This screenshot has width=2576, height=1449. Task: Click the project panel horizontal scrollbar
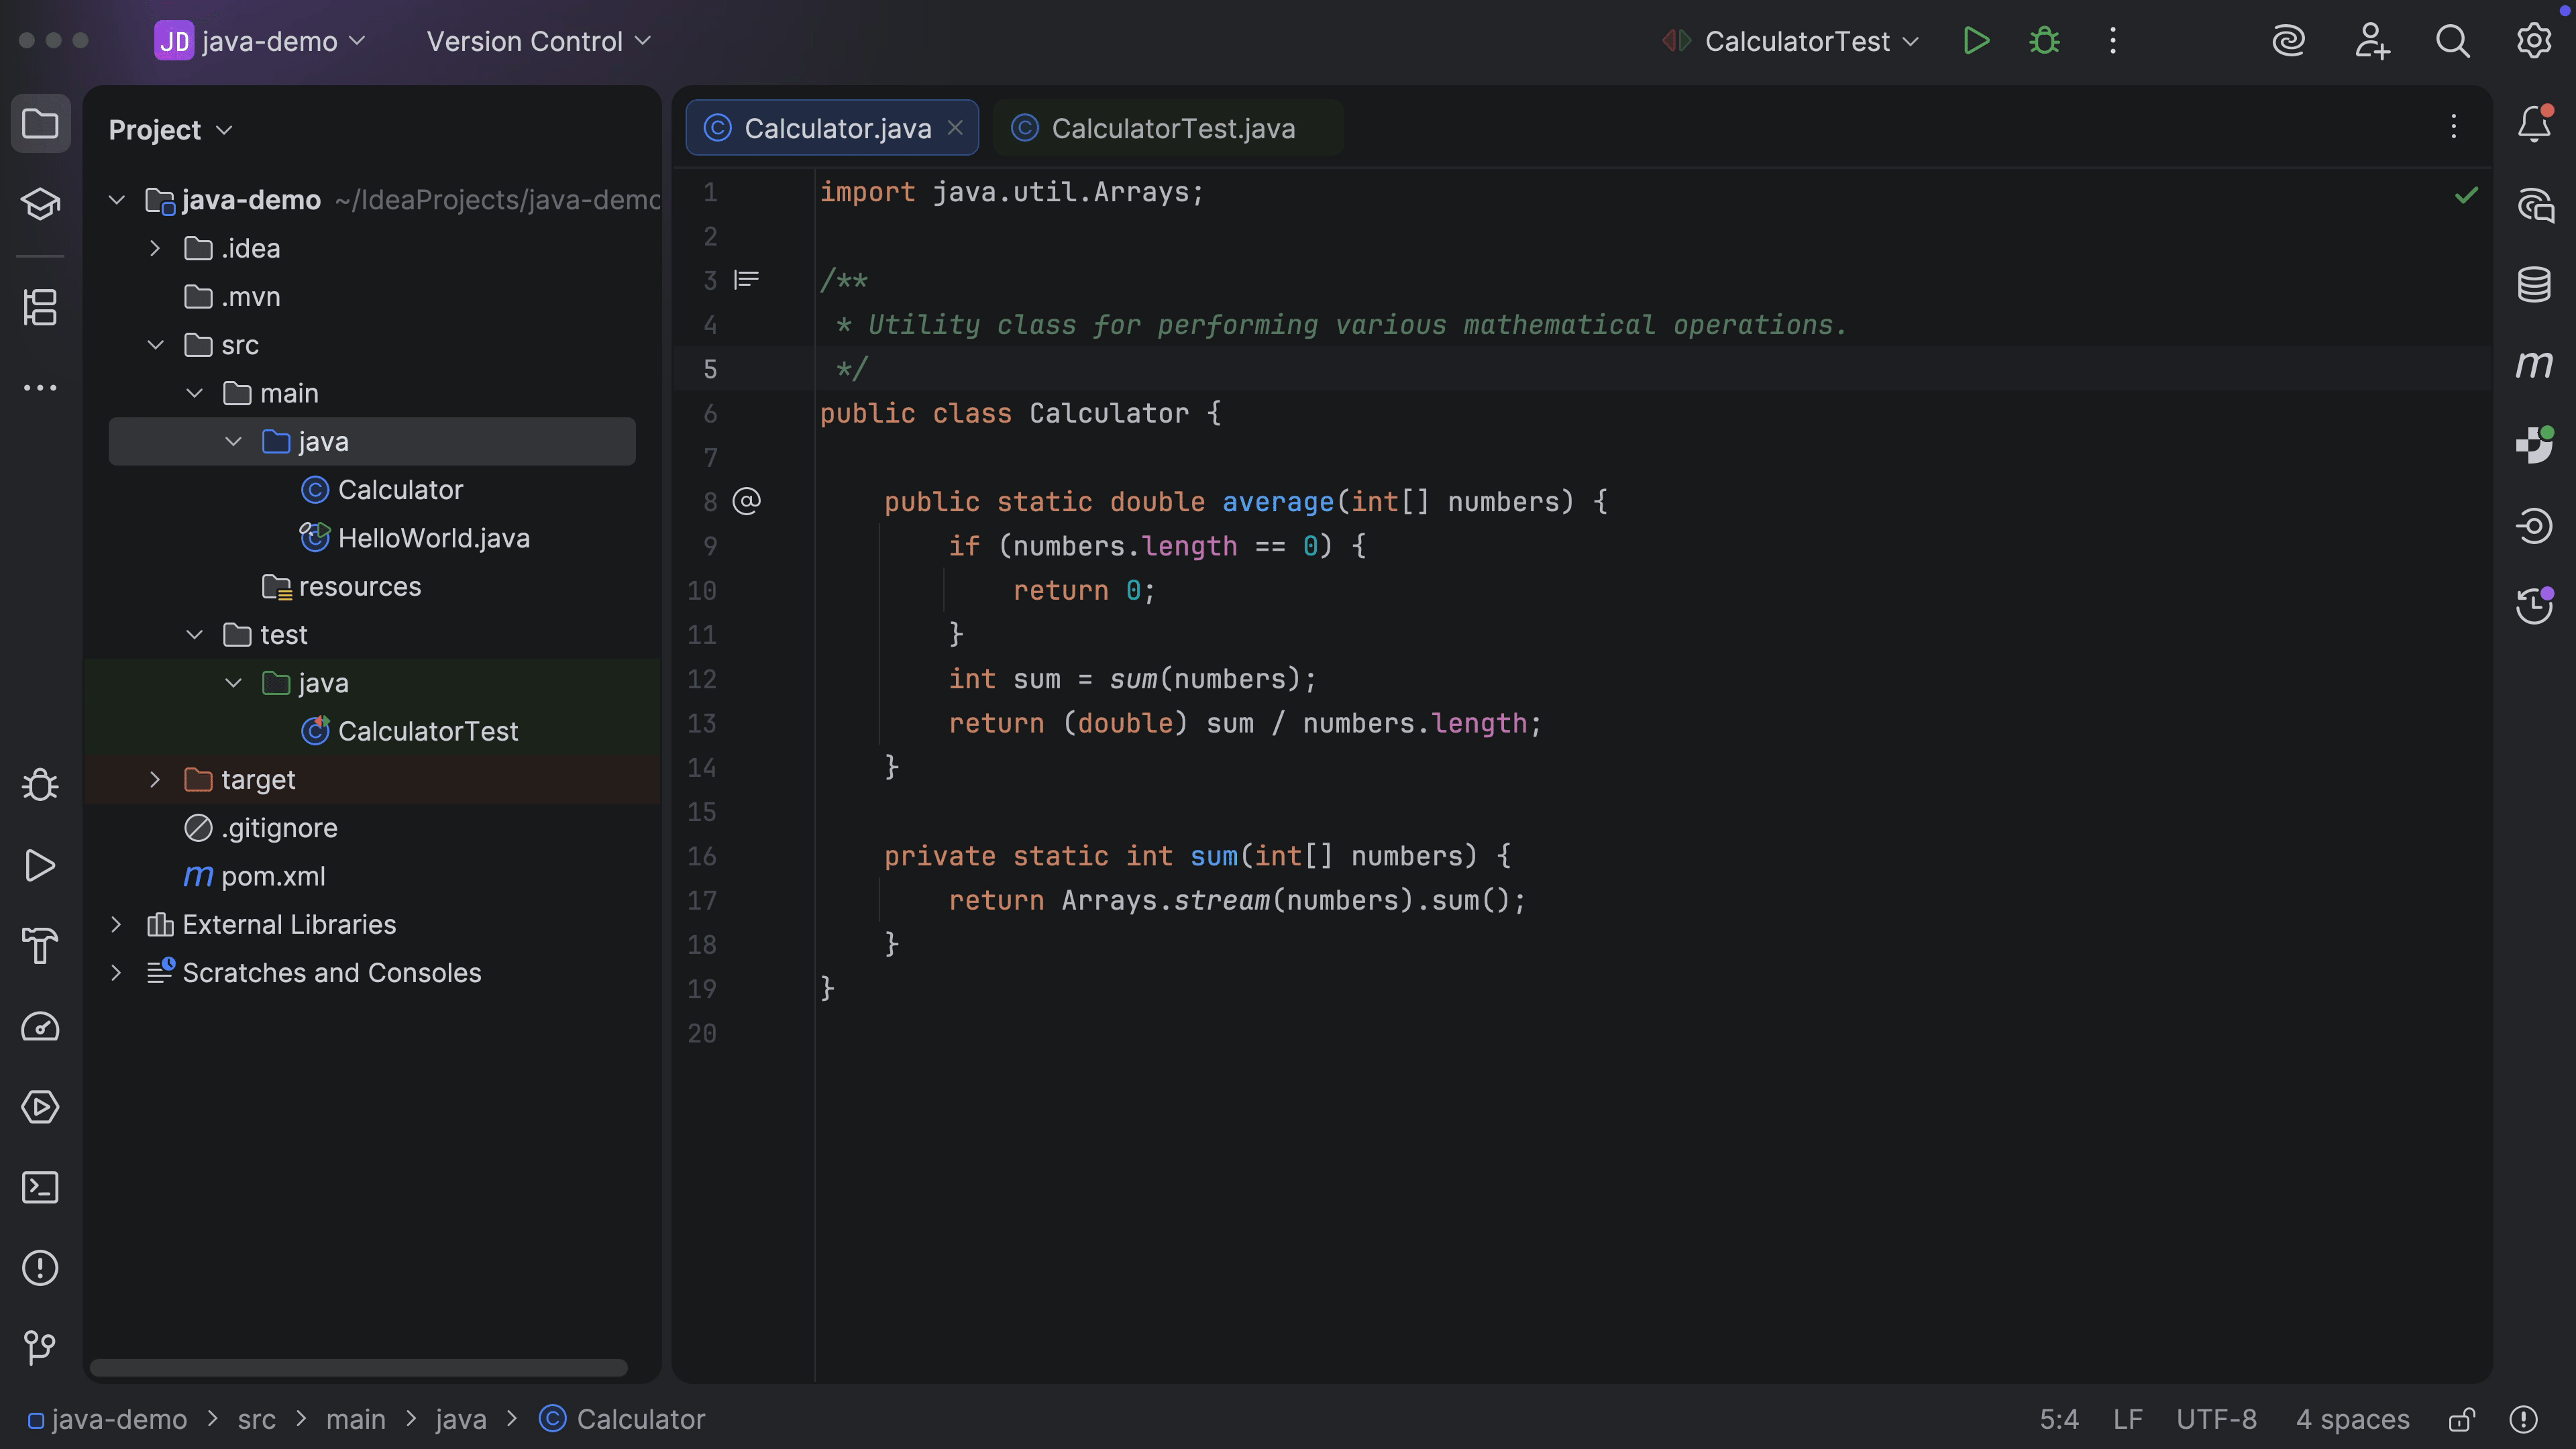pyautogui.click(x=358, y=1367)
